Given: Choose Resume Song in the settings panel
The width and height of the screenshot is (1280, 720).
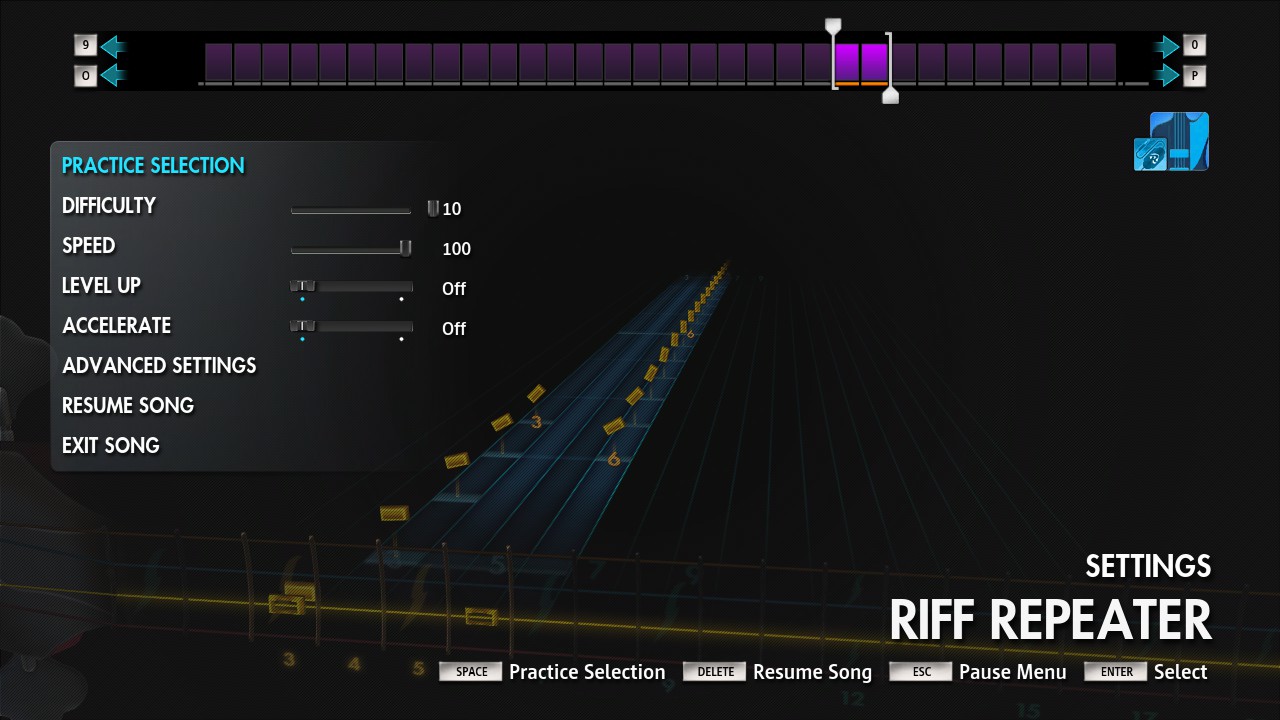Looking at the screenshot, I should coord(128,406).
